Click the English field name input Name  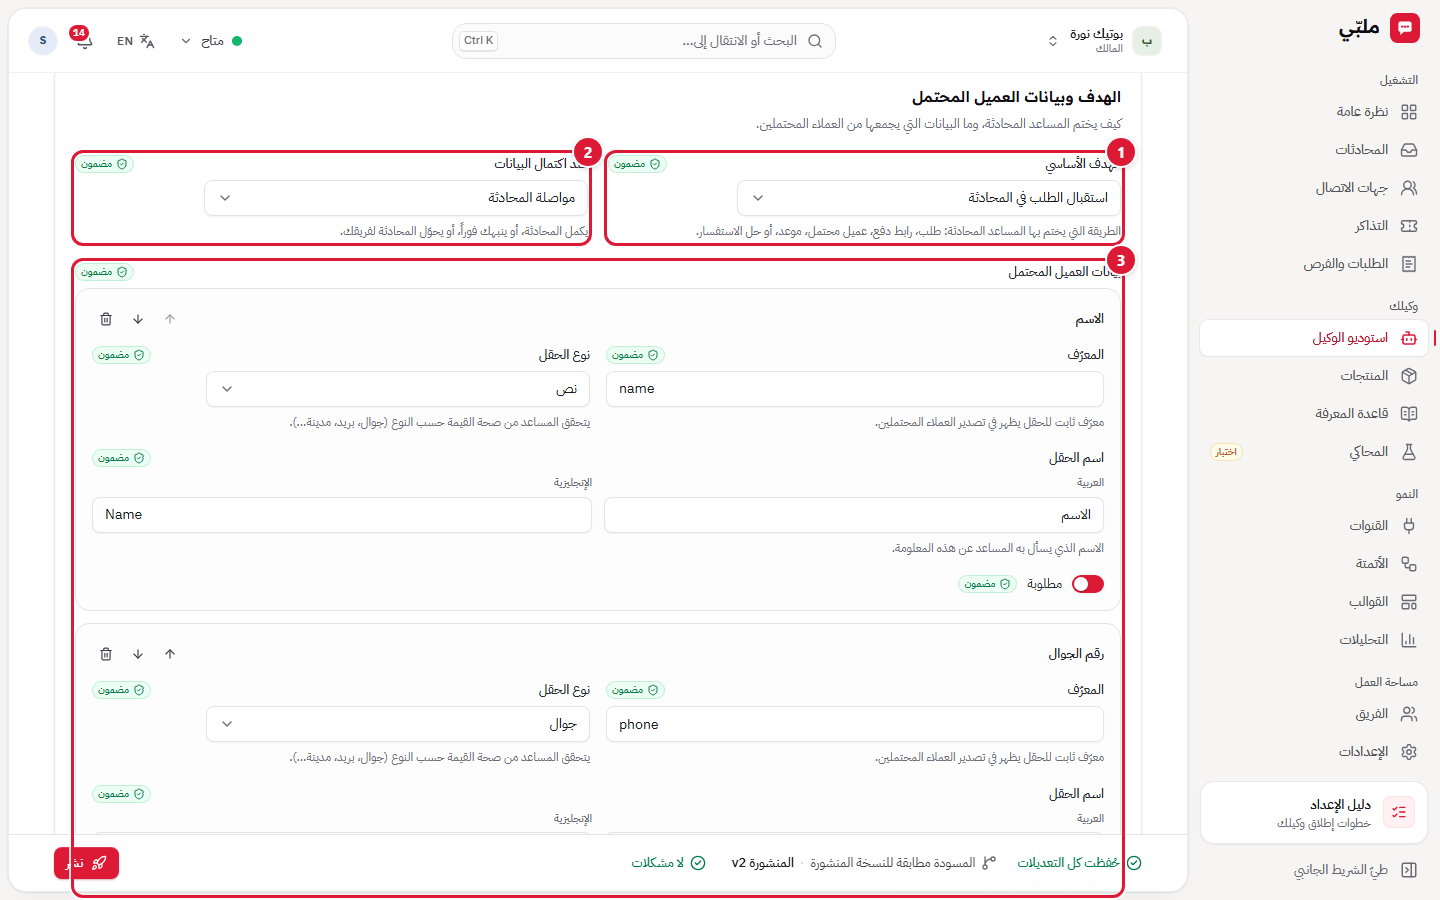pos(342,515)
